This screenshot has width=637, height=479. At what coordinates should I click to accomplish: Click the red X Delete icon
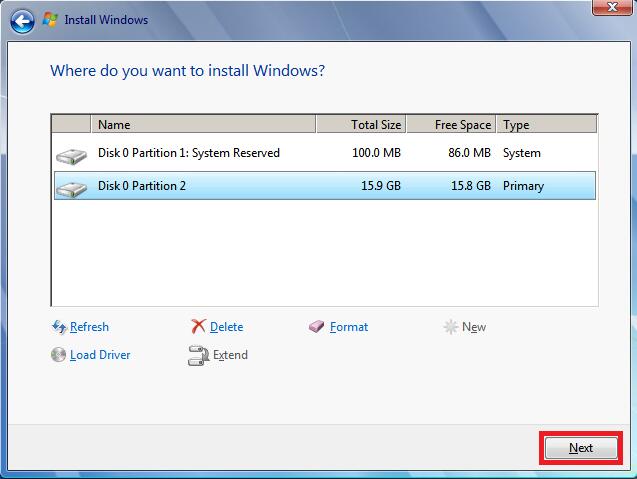198,326
